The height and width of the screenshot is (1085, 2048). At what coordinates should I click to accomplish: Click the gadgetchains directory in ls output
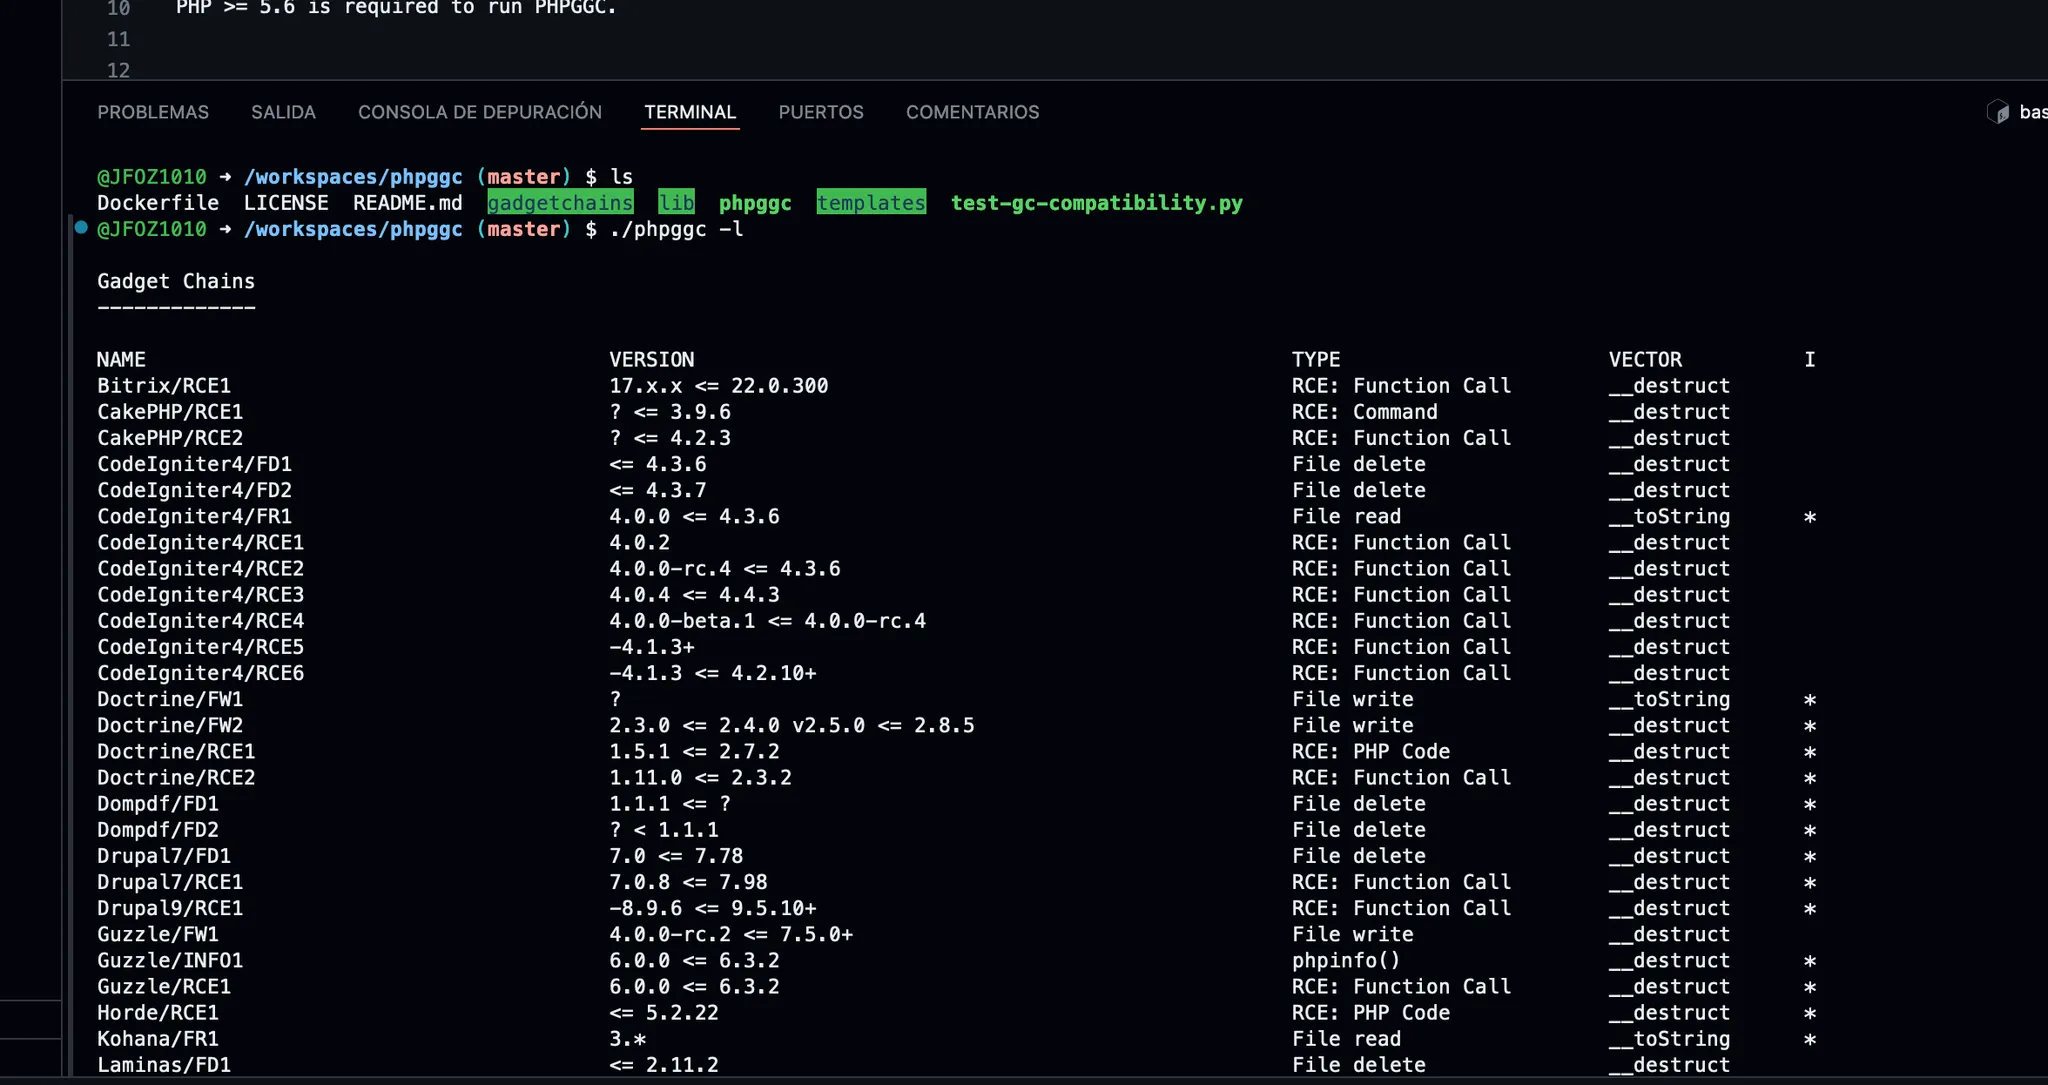point(560,203)
